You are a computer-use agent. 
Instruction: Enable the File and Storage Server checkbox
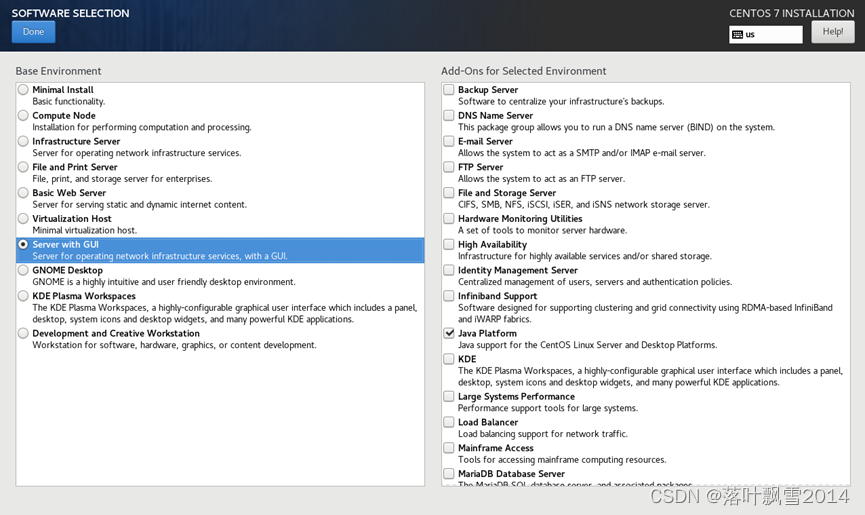449,192
